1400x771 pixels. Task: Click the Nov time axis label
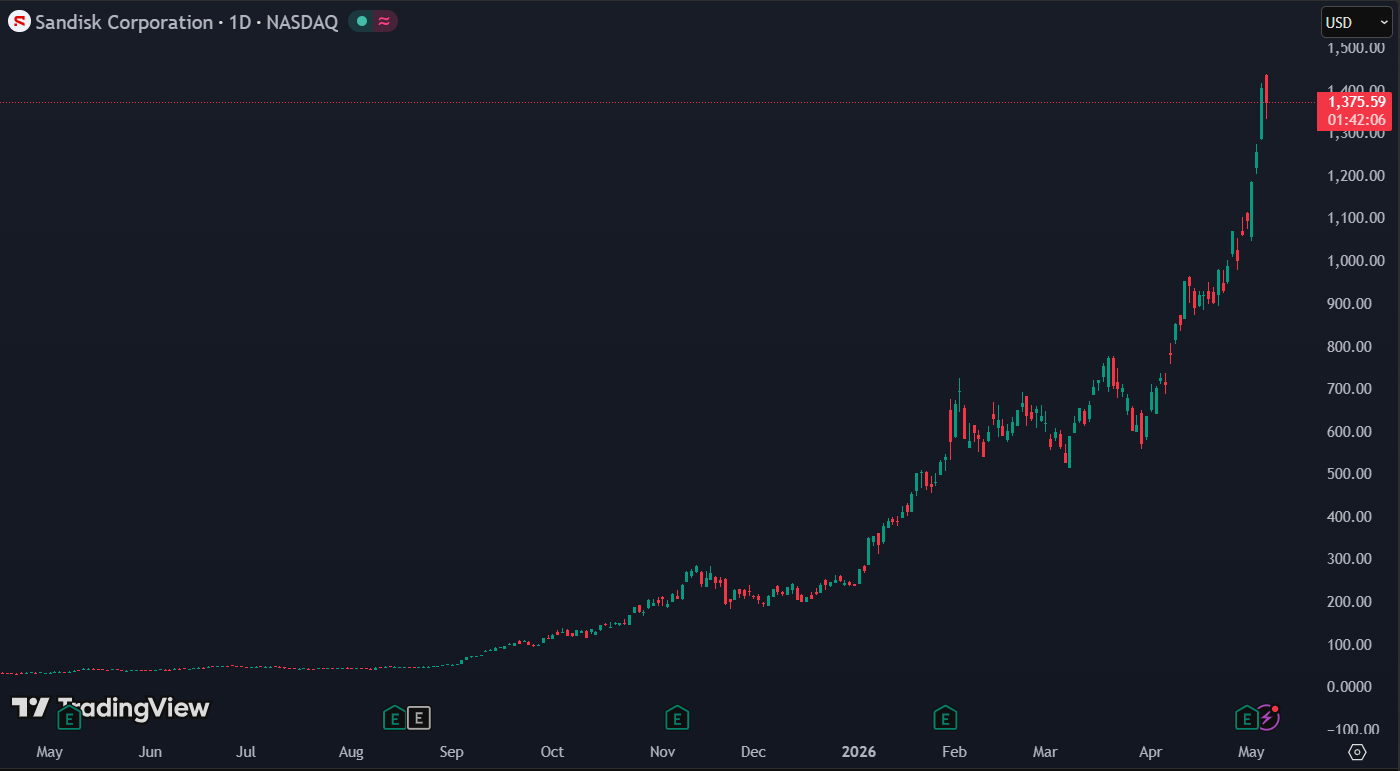[663, 752]
